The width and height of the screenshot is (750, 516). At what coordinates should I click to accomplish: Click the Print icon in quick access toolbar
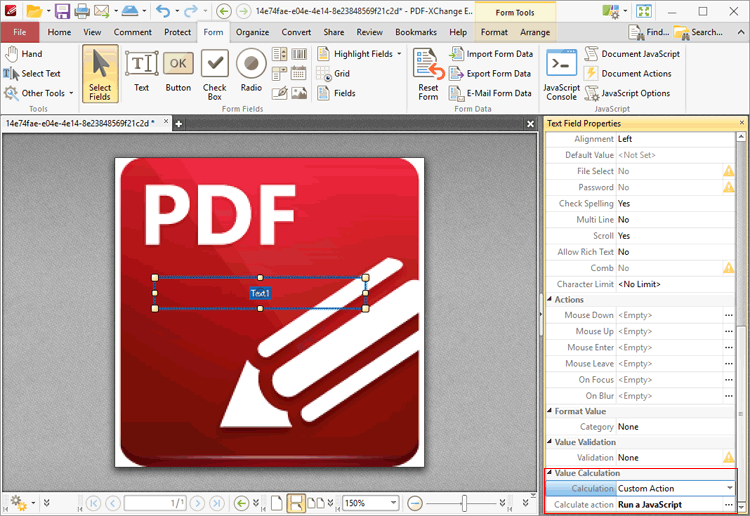82,11
